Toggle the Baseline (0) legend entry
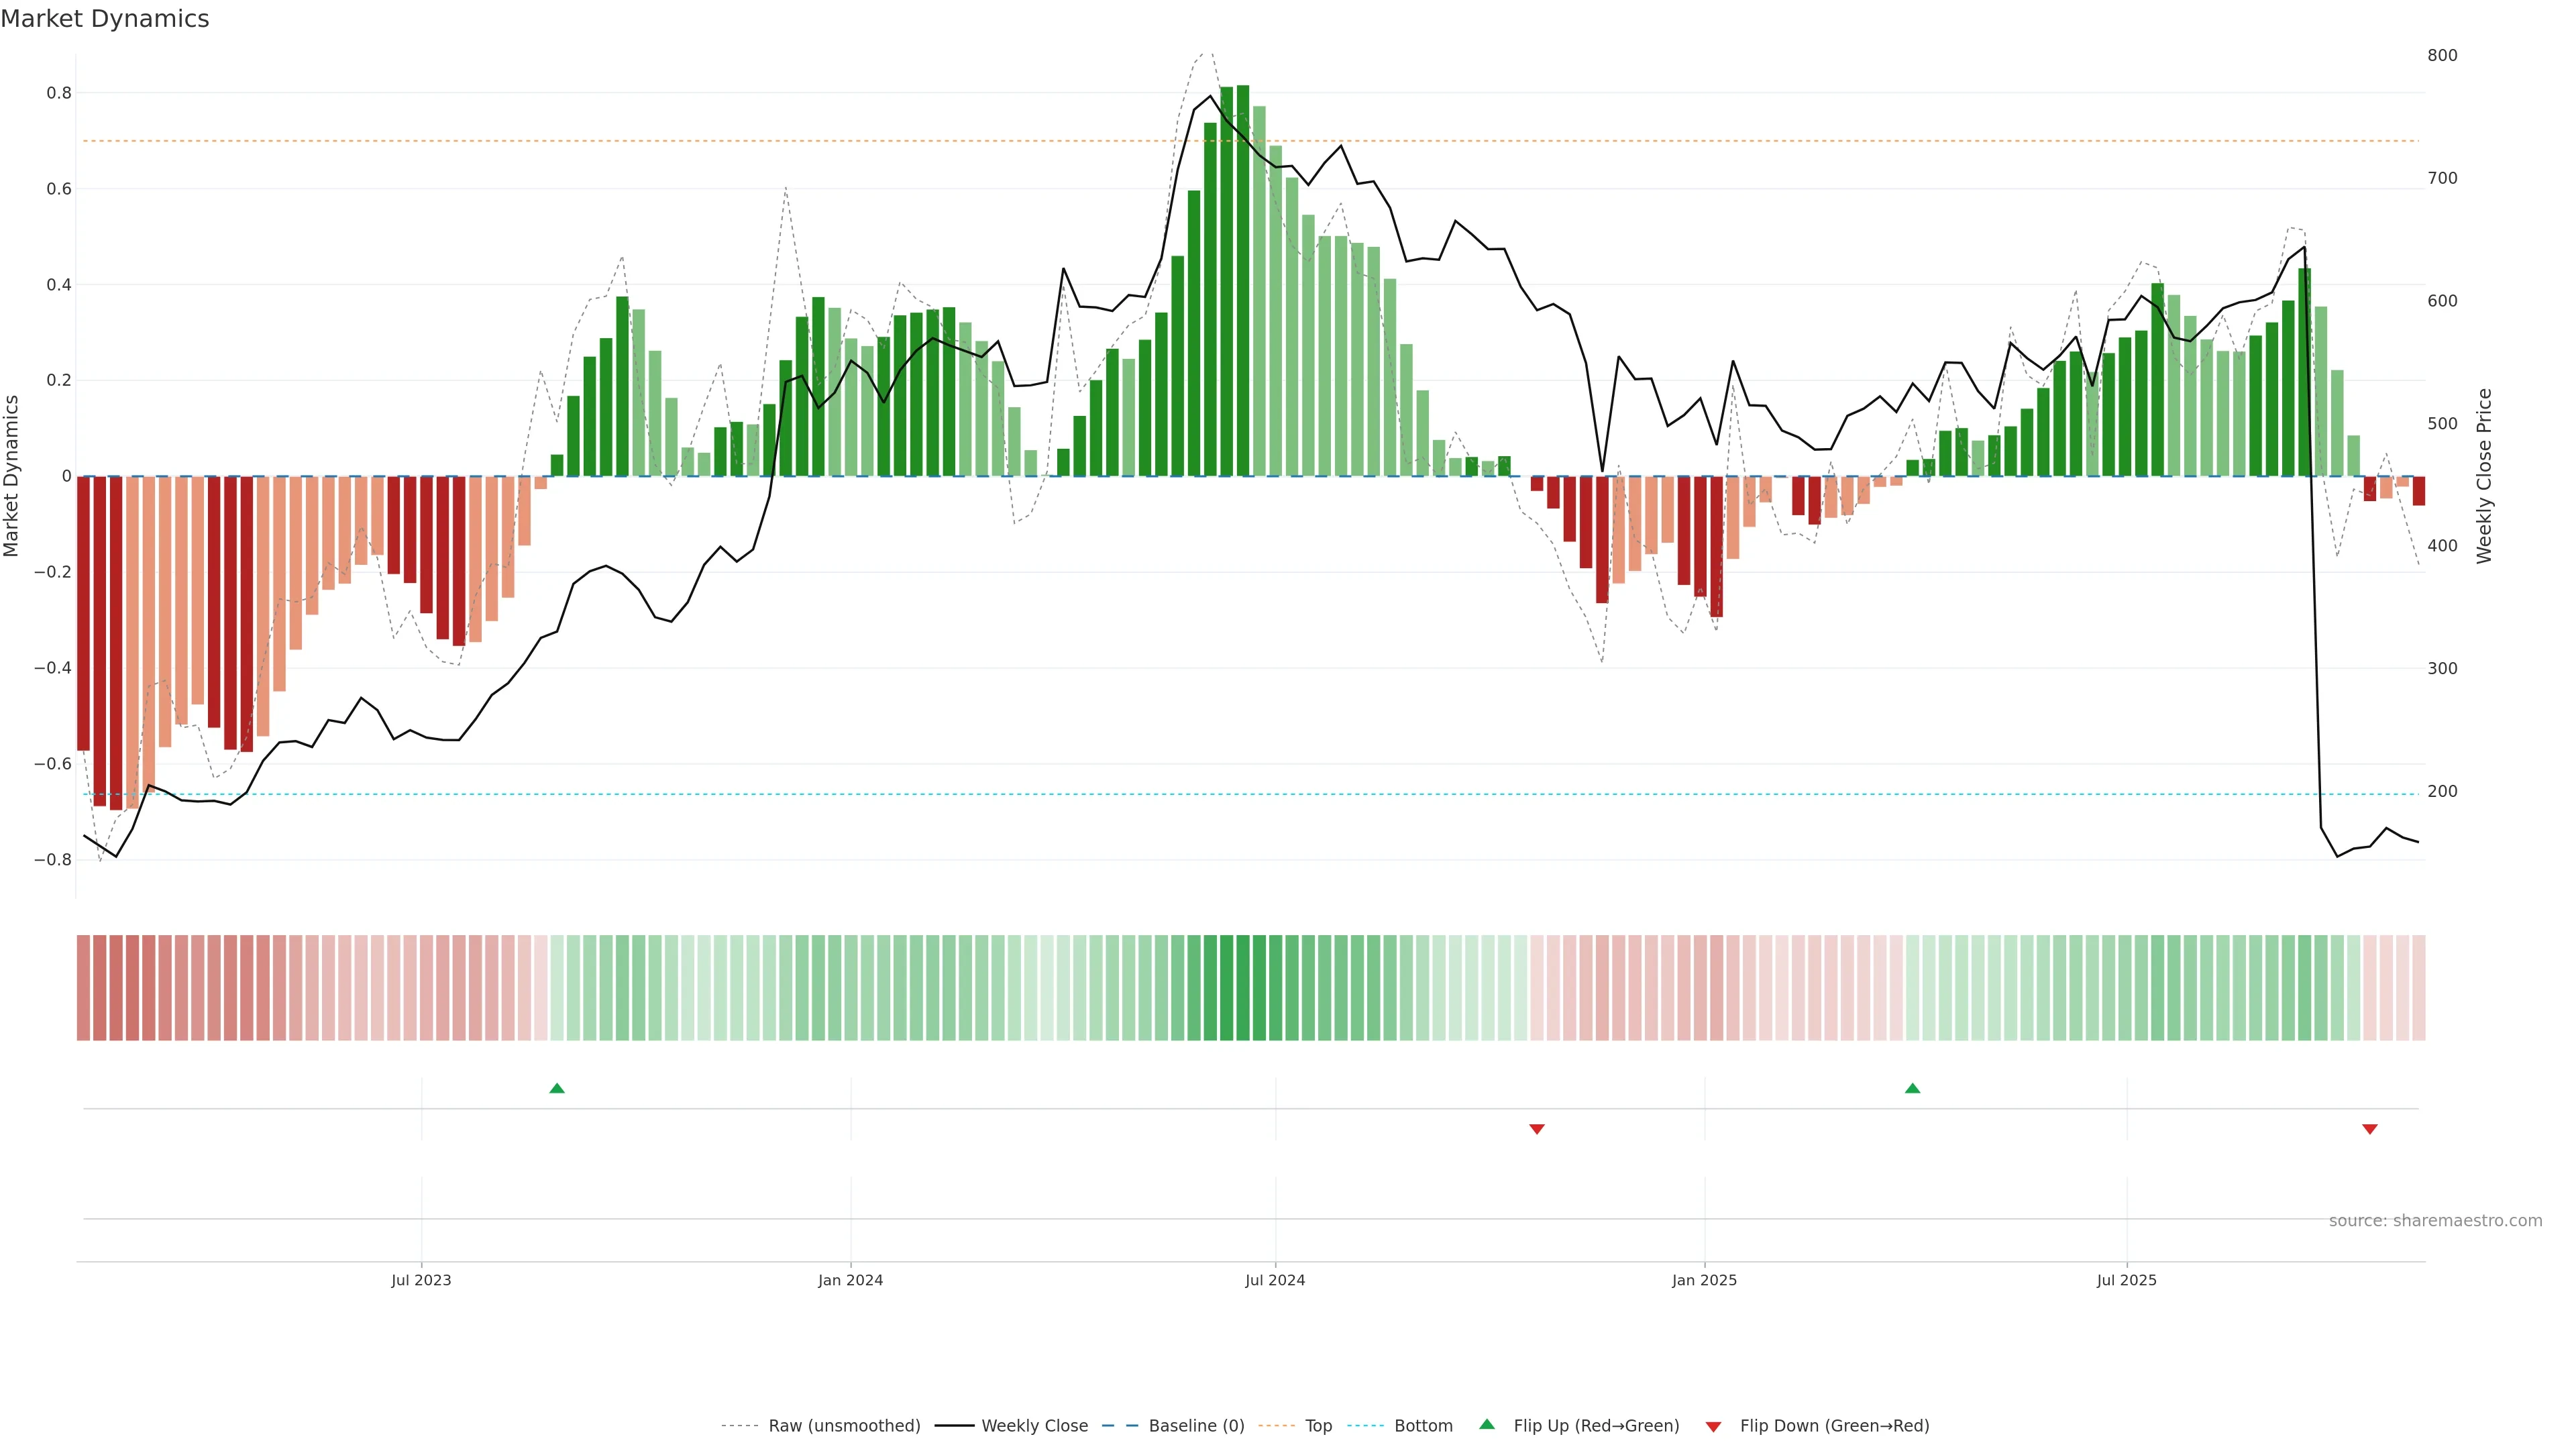 click(1196, 1426)
